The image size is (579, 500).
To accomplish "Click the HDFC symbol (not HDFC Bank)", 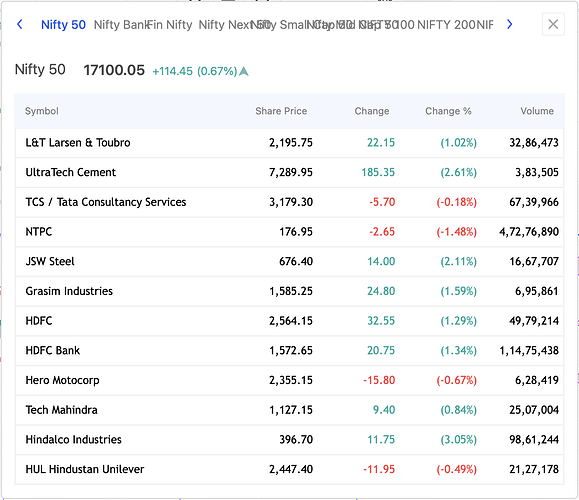I will [x=39, y=321].
